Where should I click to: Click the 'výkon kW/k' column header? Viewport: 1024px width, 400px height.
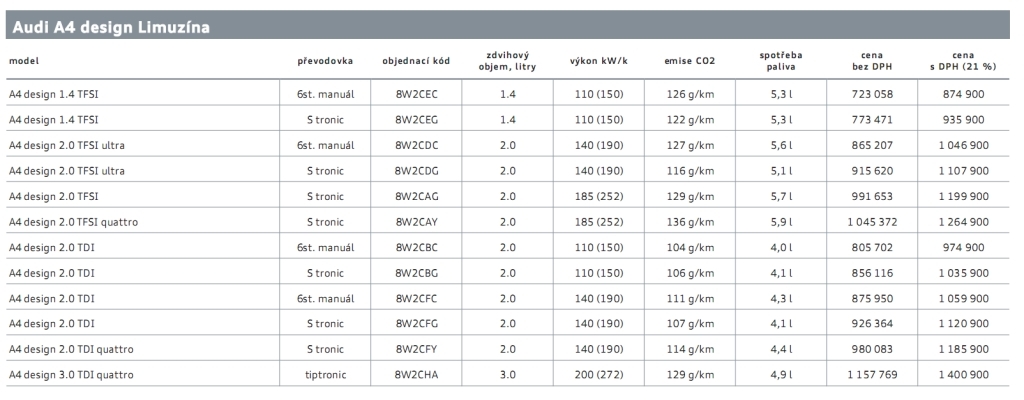point(598,61)
